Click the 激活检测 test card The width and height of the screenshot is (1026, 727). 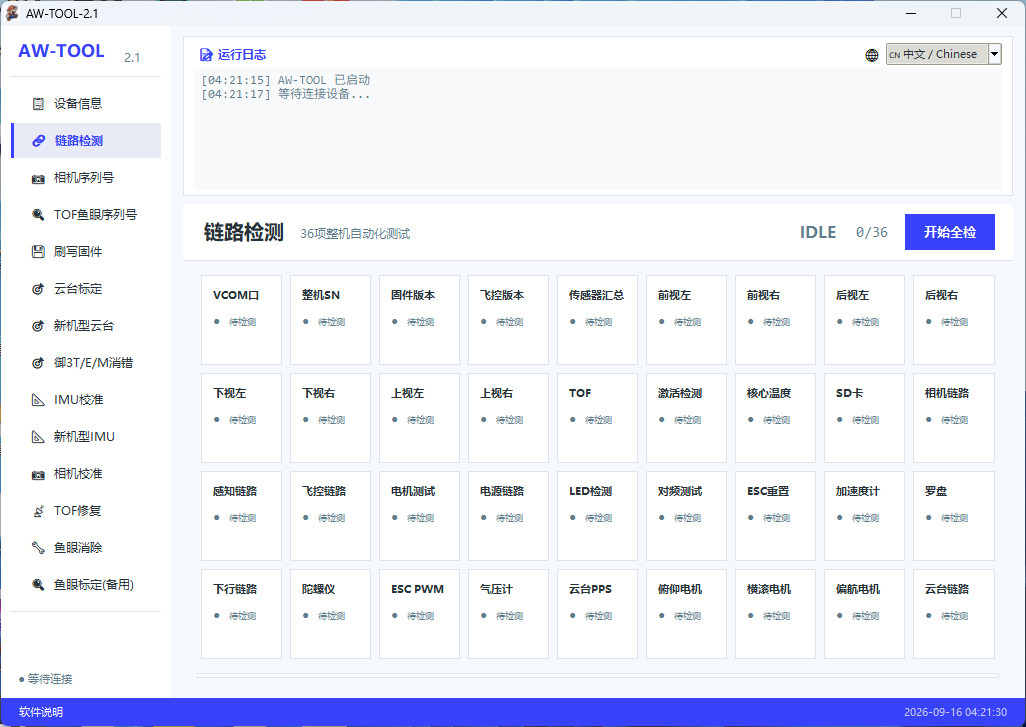click(x=686, y=418)
